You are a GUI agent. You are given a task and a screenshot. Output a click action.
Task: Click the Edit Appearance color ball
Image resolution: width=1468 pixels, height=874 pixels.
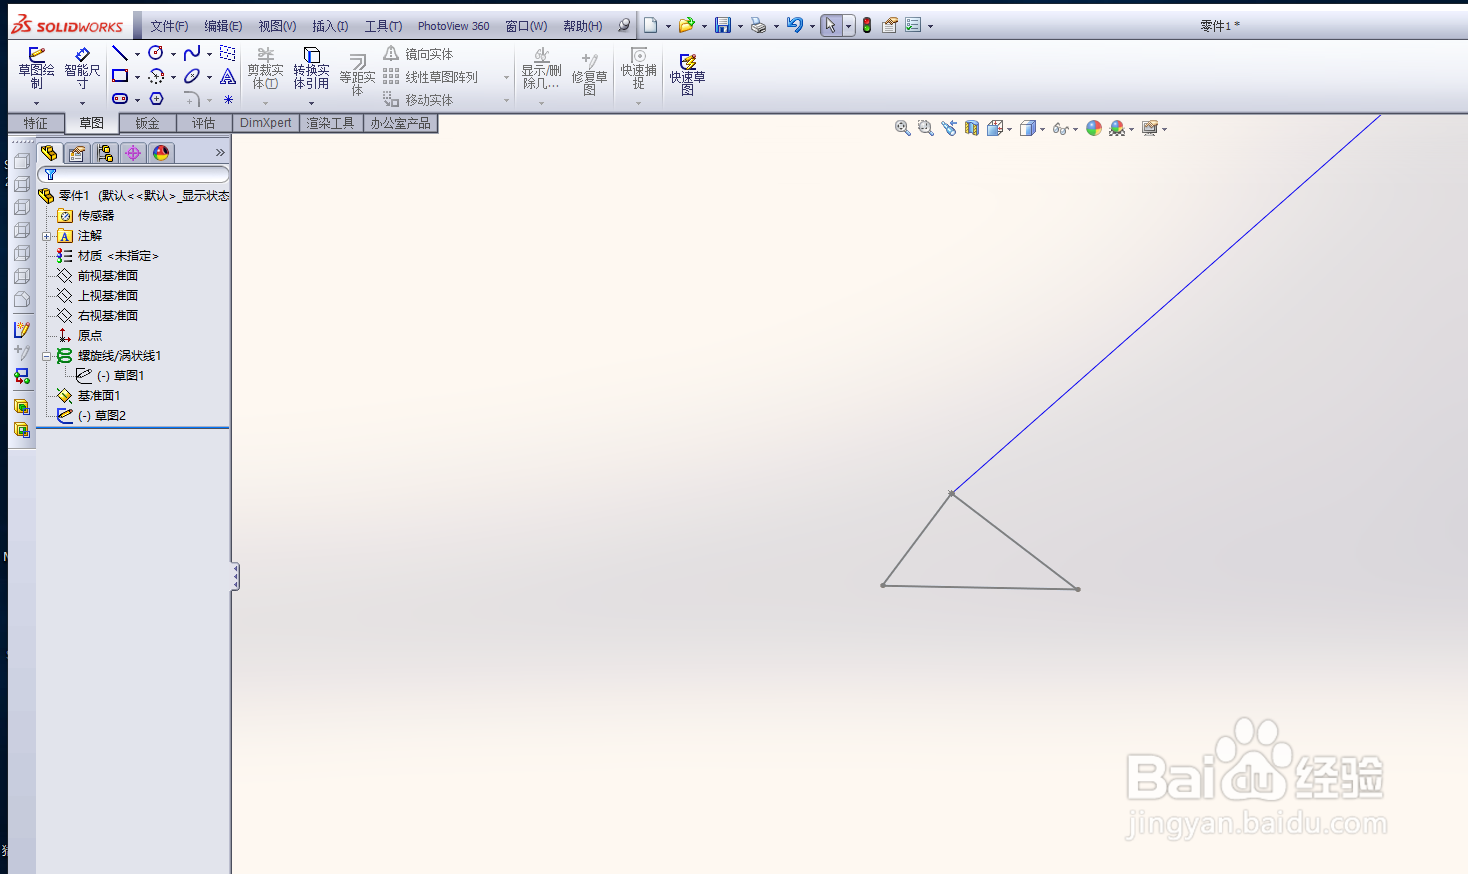coord(1094,128)
